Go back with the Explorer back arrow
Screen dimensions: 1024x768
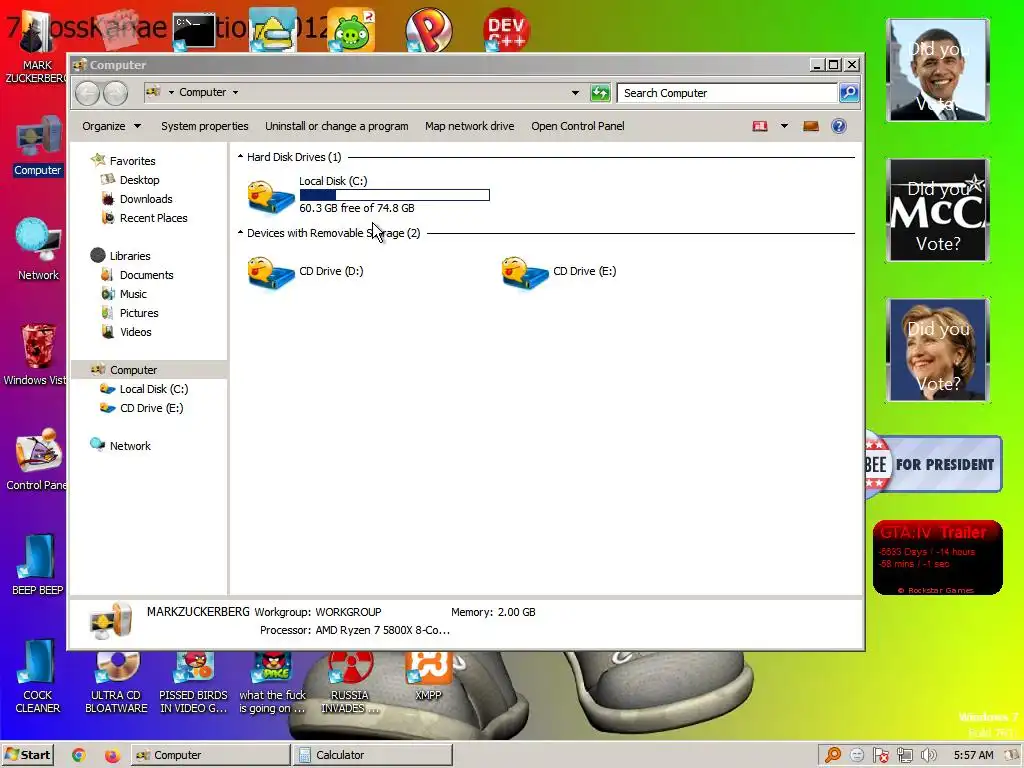(x=88, y=93)
